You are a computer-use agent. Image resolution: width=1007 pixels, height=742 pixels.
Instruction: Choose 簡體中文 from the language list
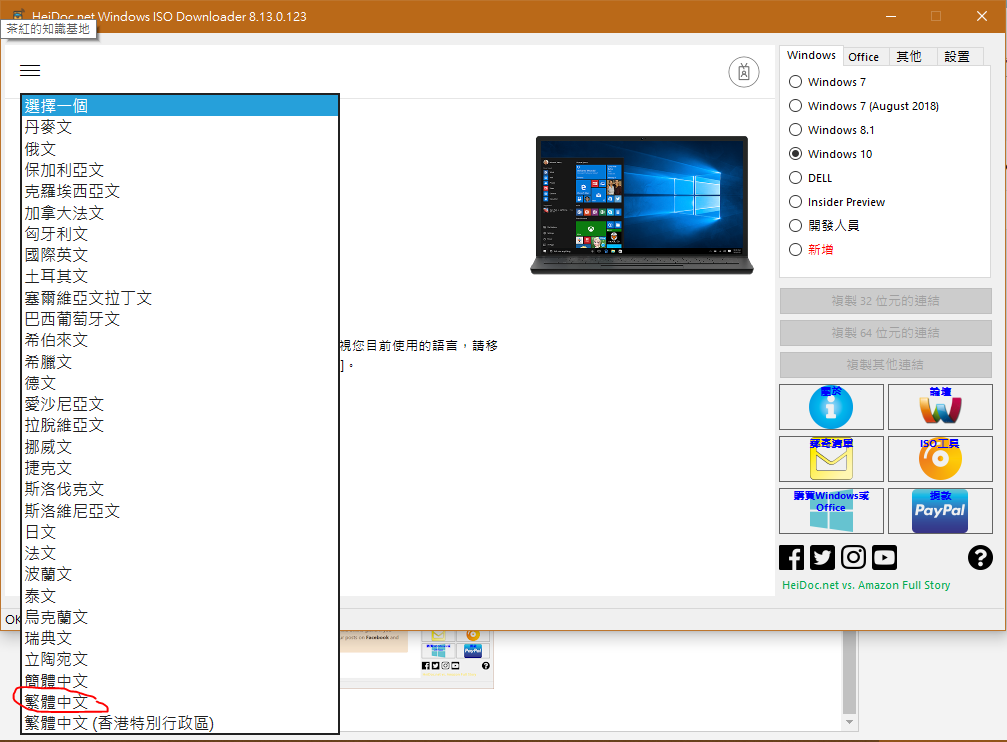coord(180,681)
